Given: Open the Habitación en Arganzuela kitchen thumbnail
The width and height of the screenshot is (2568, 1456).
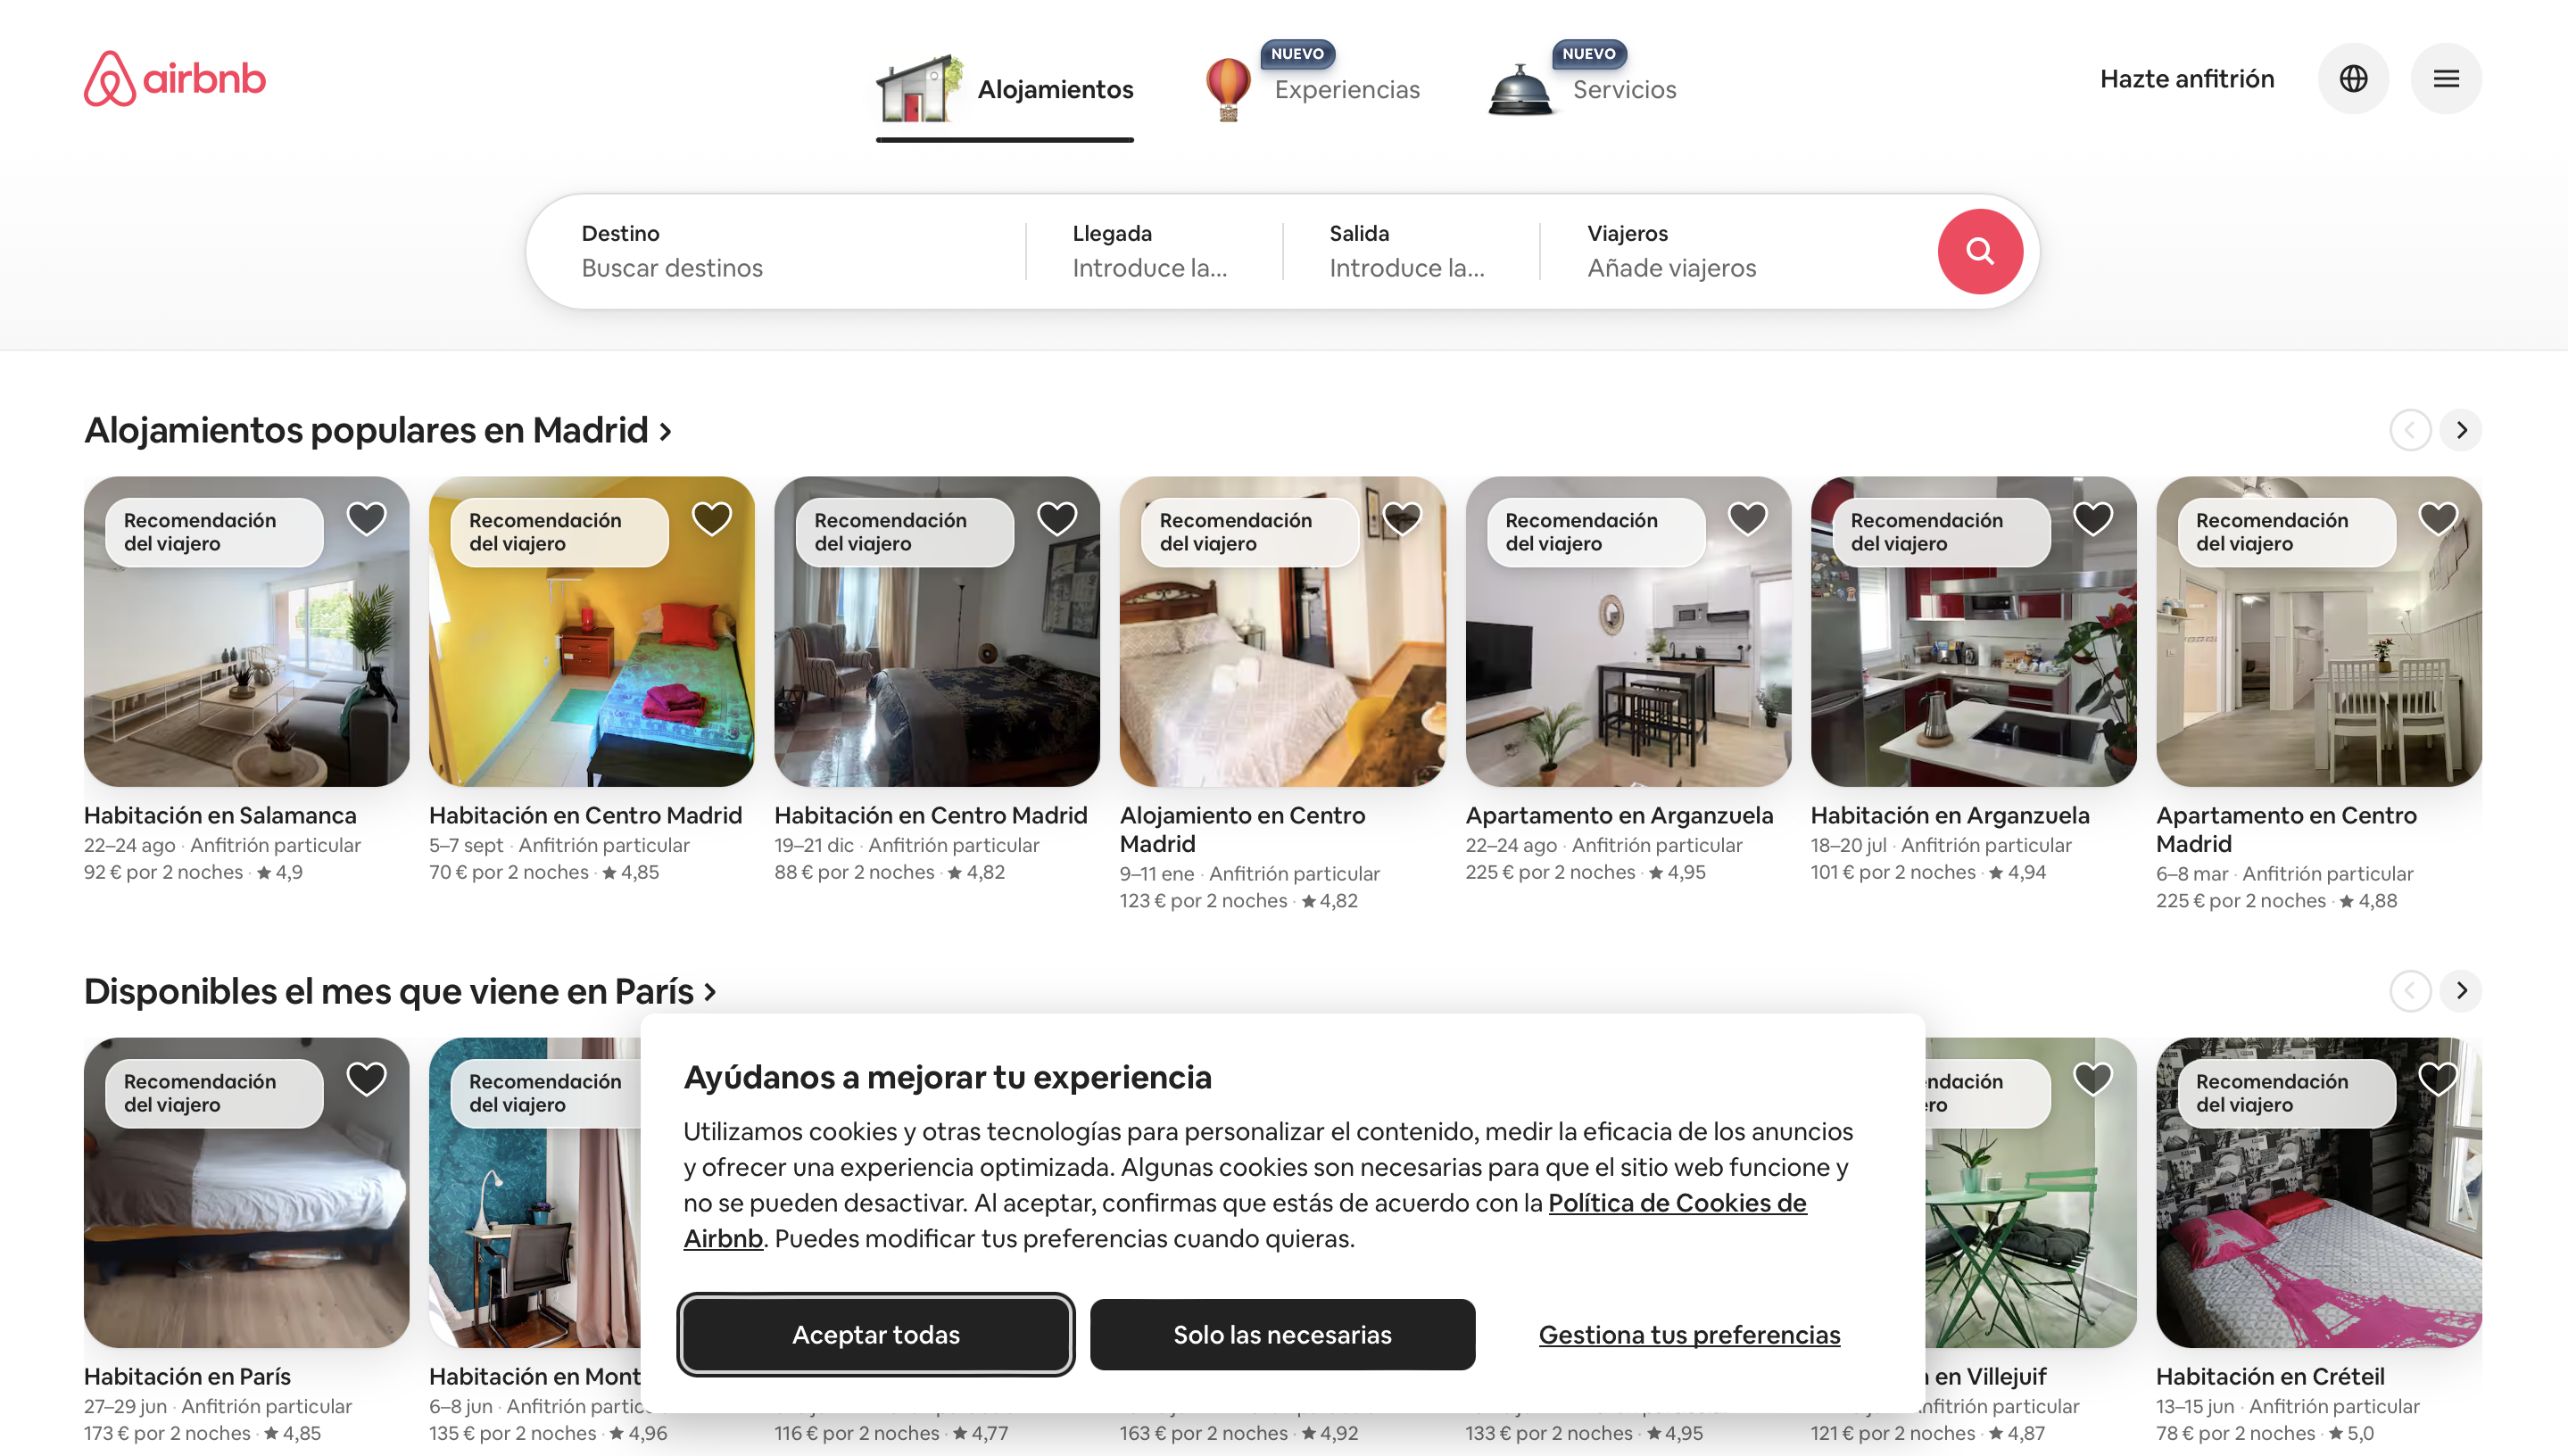Looking at the screenshot, I should point(1973,631).
